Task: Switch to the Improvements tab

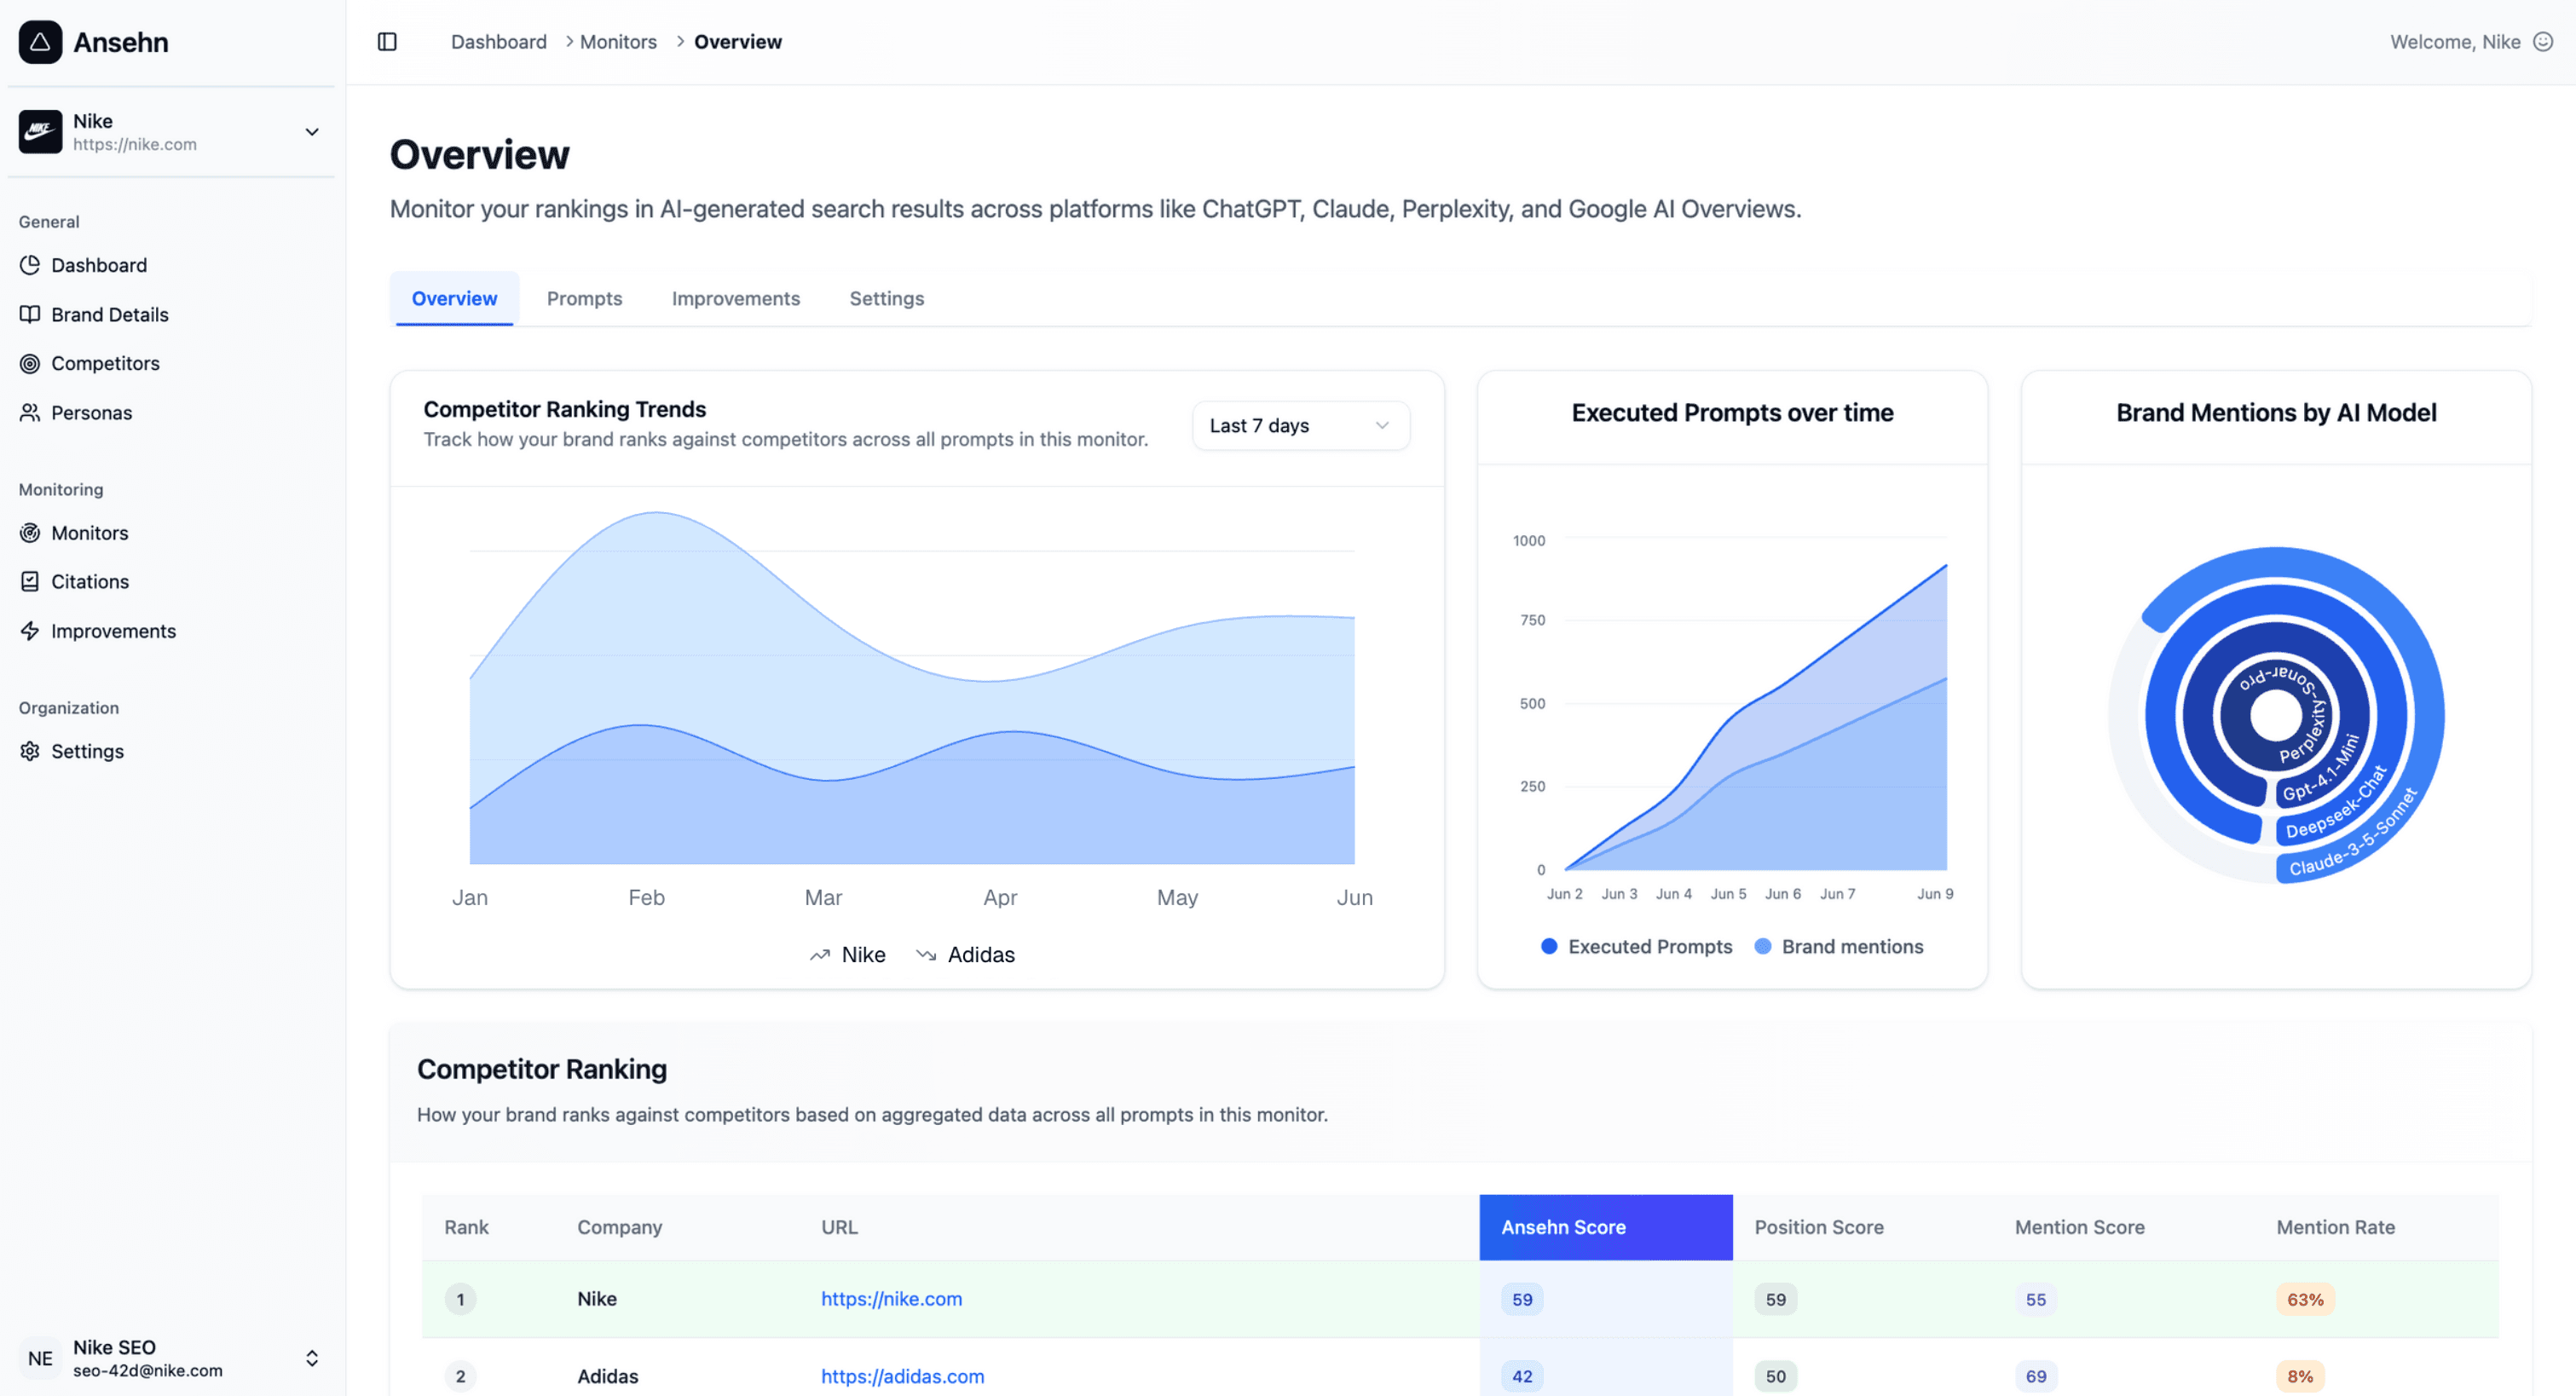Action: tap(736, 298)
